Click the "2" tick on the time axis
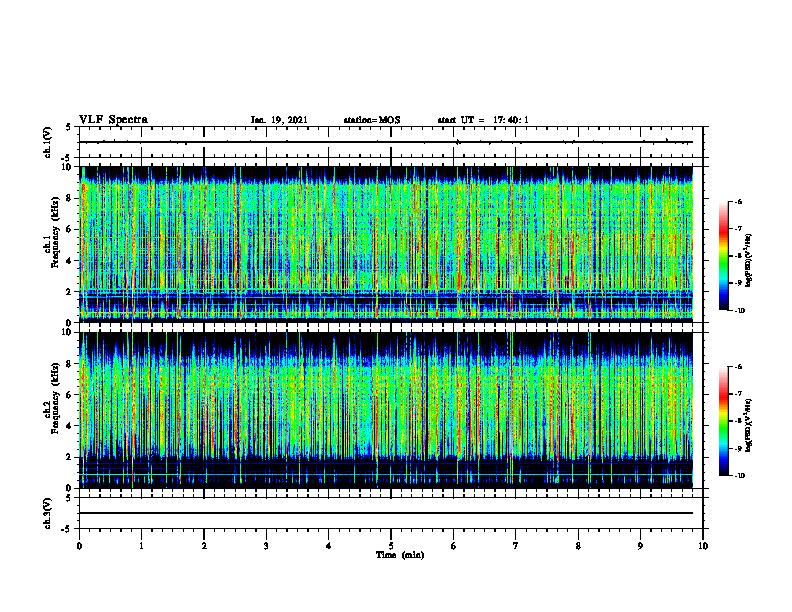Viewport: 792px width, 612px height. pos(204,546)
